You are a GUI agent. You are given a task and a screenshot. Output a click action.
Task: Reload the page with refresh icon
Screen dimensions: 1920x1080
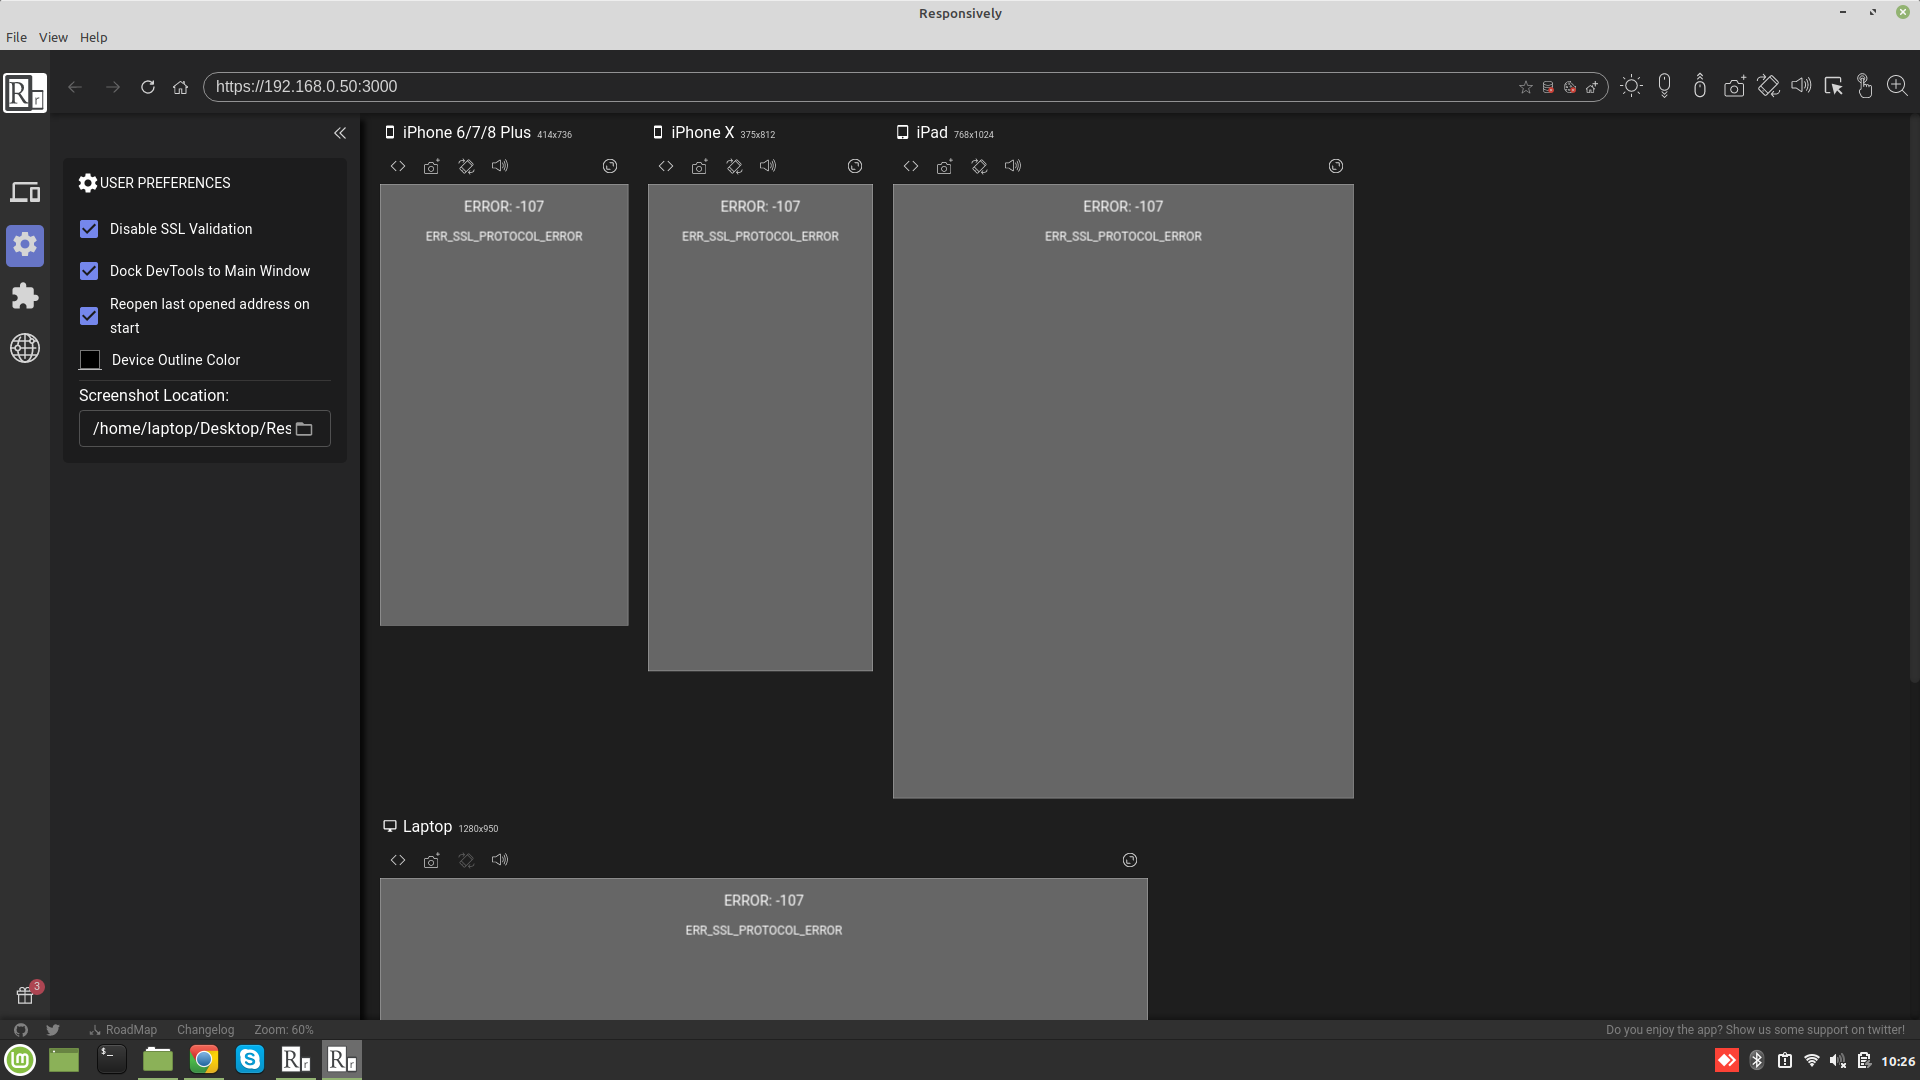(148, 87)
